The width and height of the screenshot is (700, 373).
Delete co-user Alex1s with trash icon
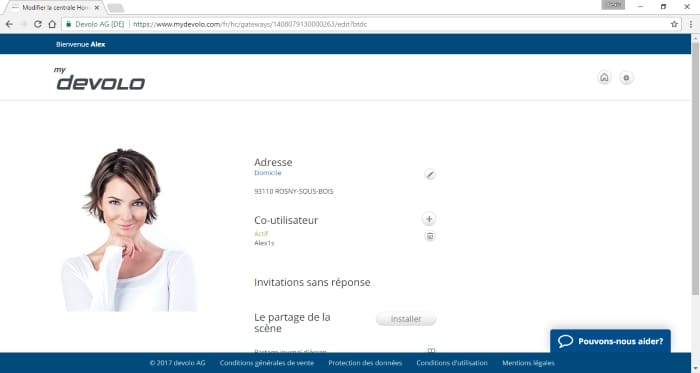pos(430,236)
